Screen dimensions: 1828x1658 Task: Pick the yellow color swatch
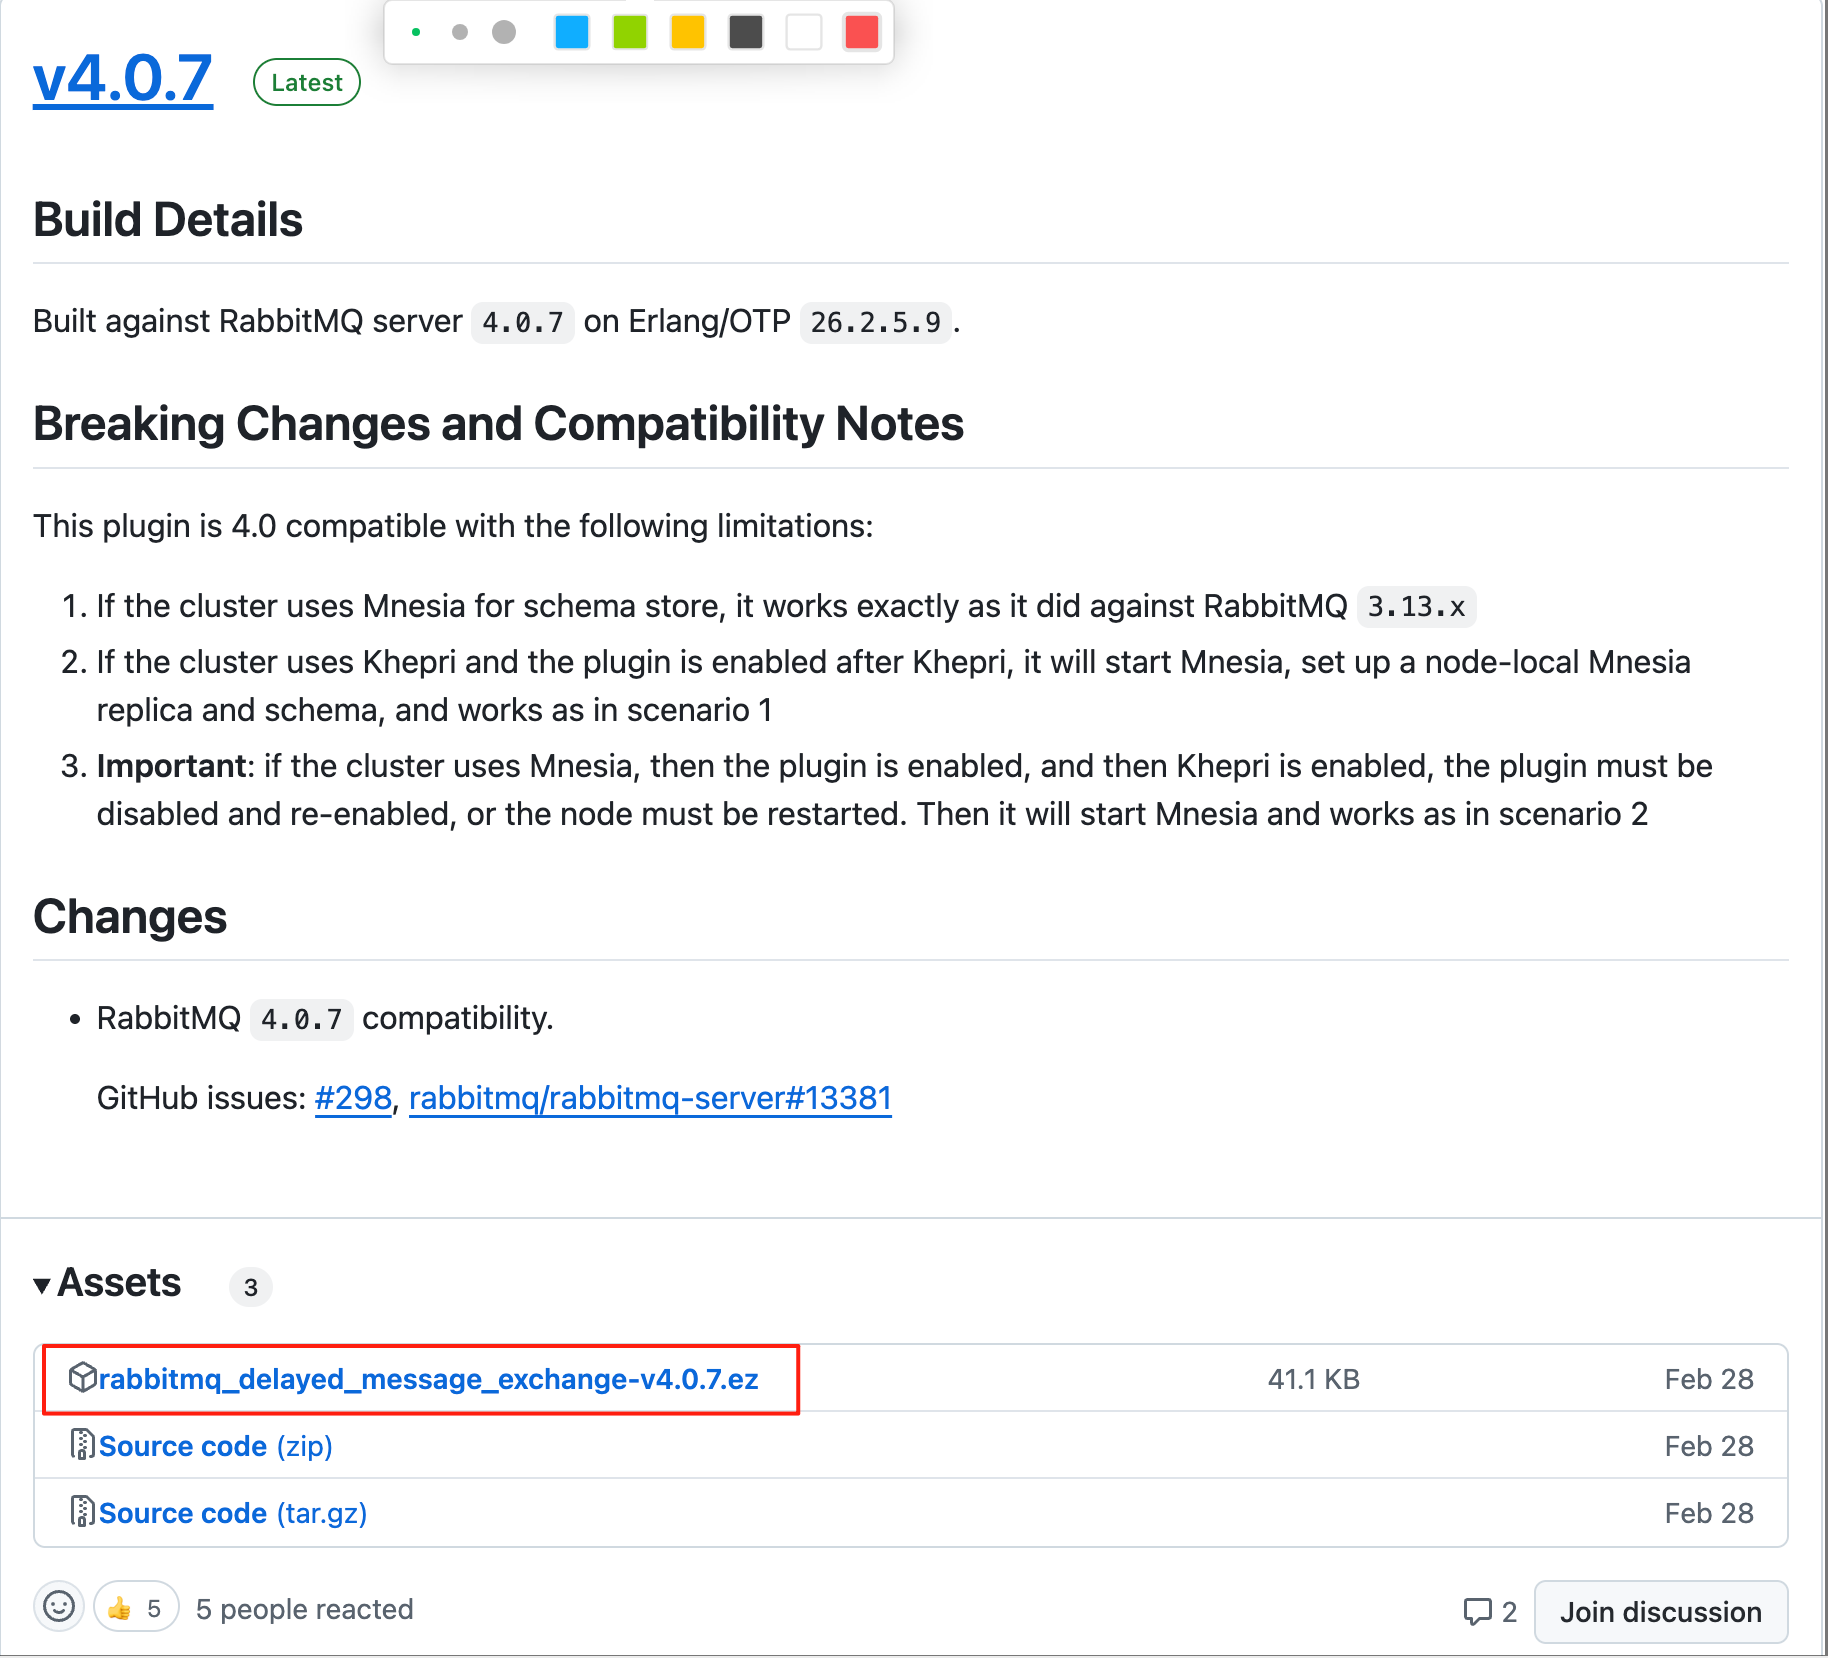click(x=688, y=32)
